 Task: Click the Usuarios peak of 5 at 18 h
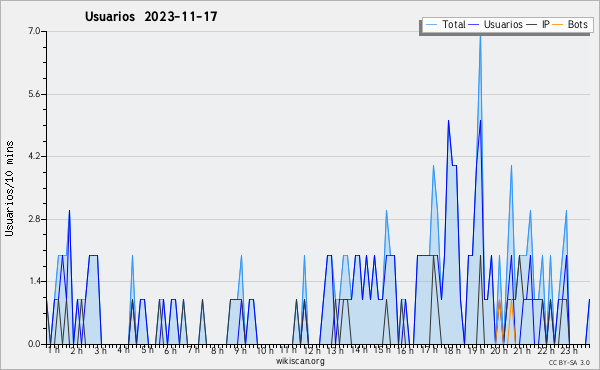[448, 122]
